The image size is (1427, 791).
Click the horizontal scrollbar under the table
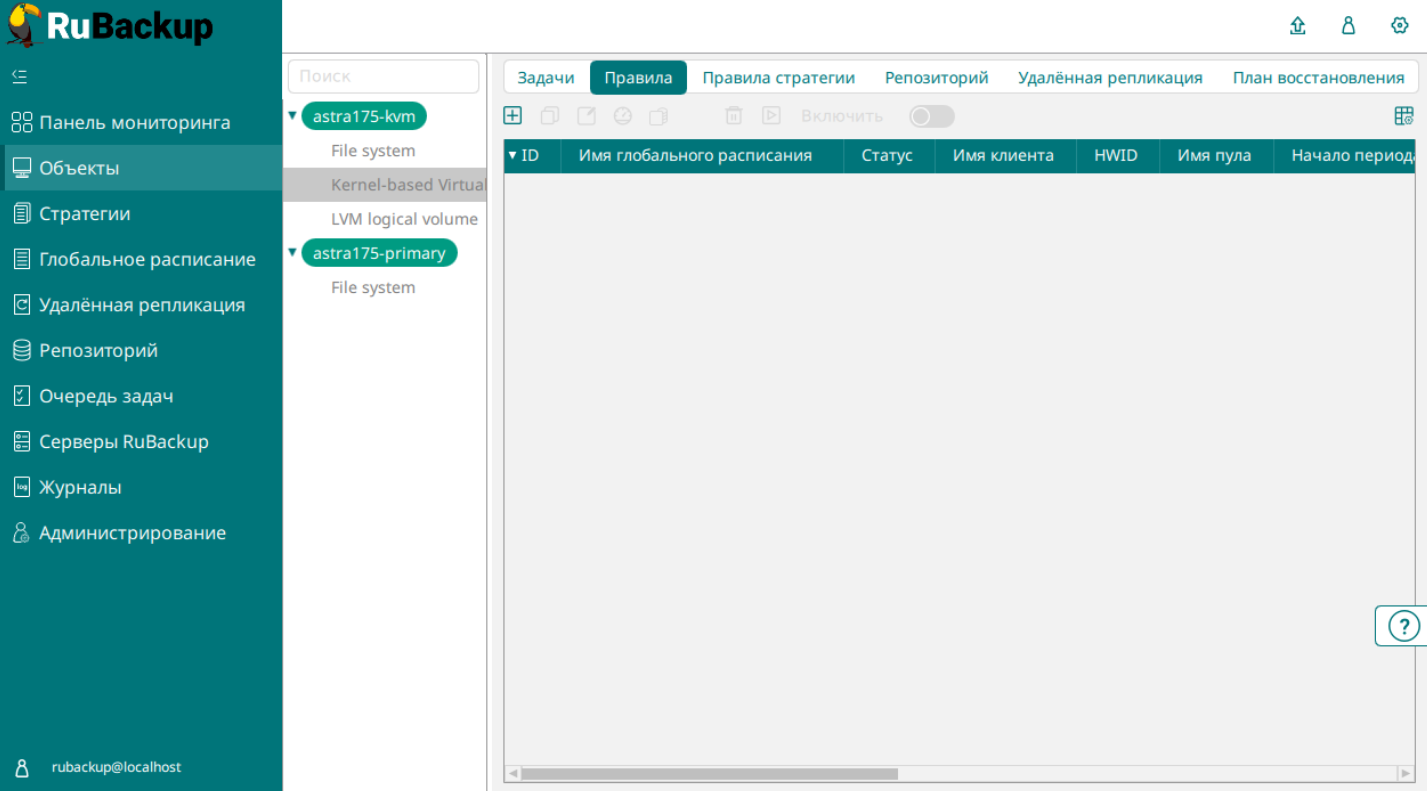(x=709, y=773)
